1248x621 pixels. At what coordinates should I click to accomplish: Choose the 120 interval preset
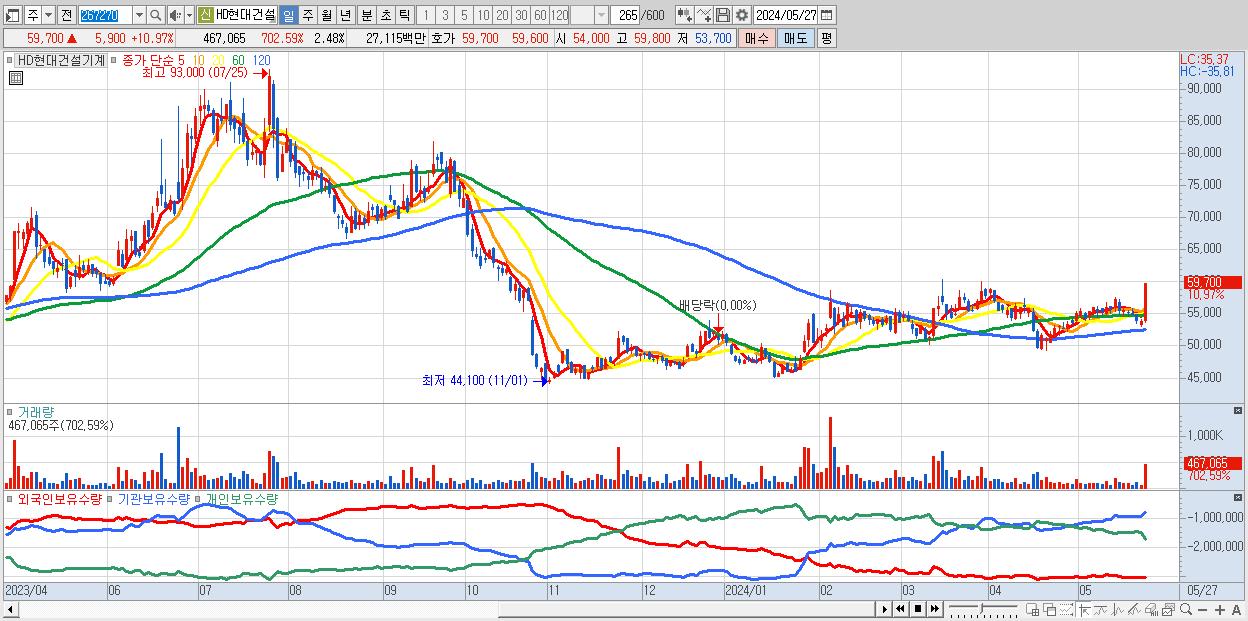point(559,15)
